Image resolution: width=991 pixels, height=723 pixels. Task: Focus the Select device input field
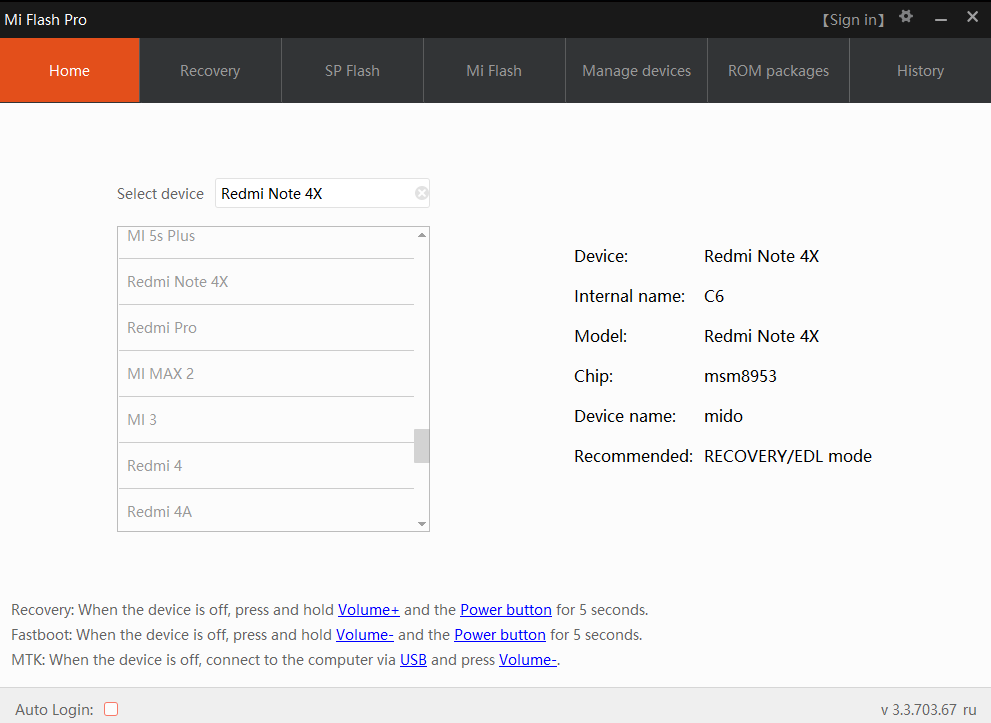pos(312,194)
